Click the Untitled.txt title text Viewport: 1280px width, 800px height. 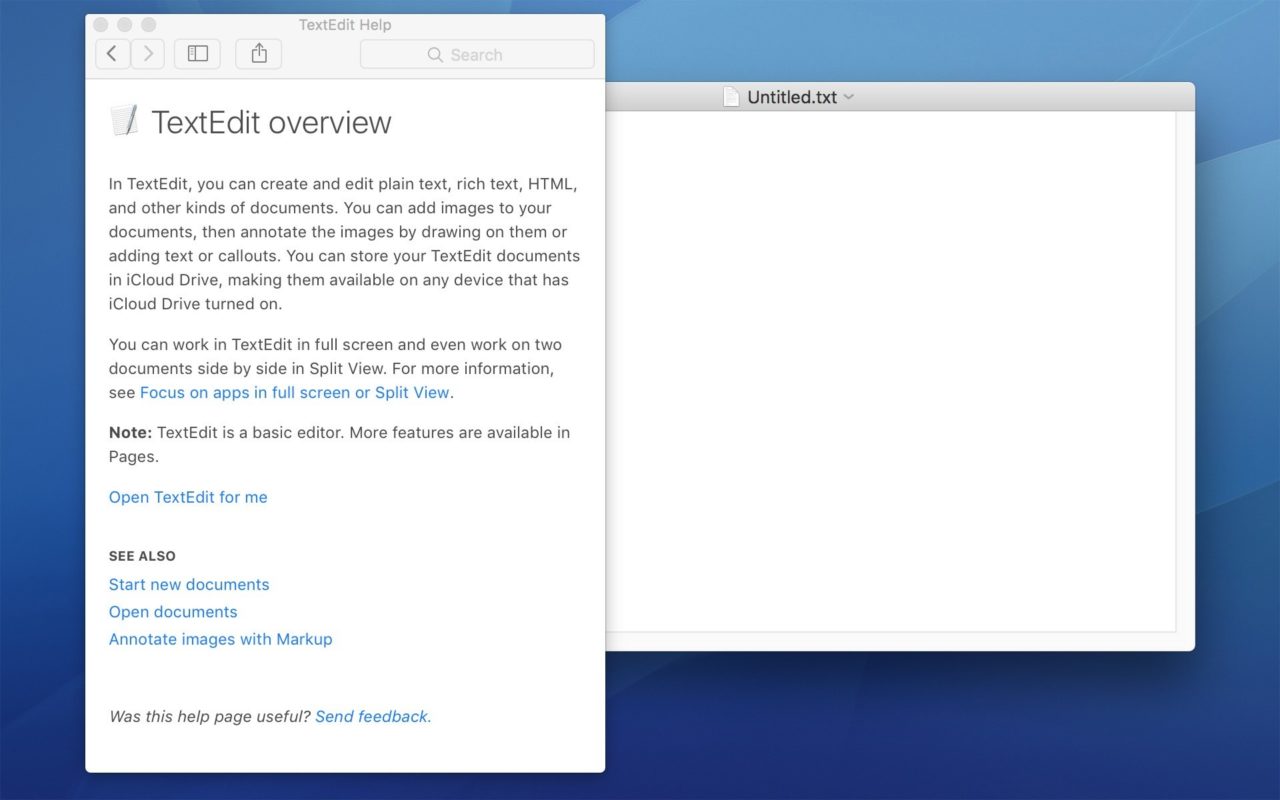tap(792, 97)
